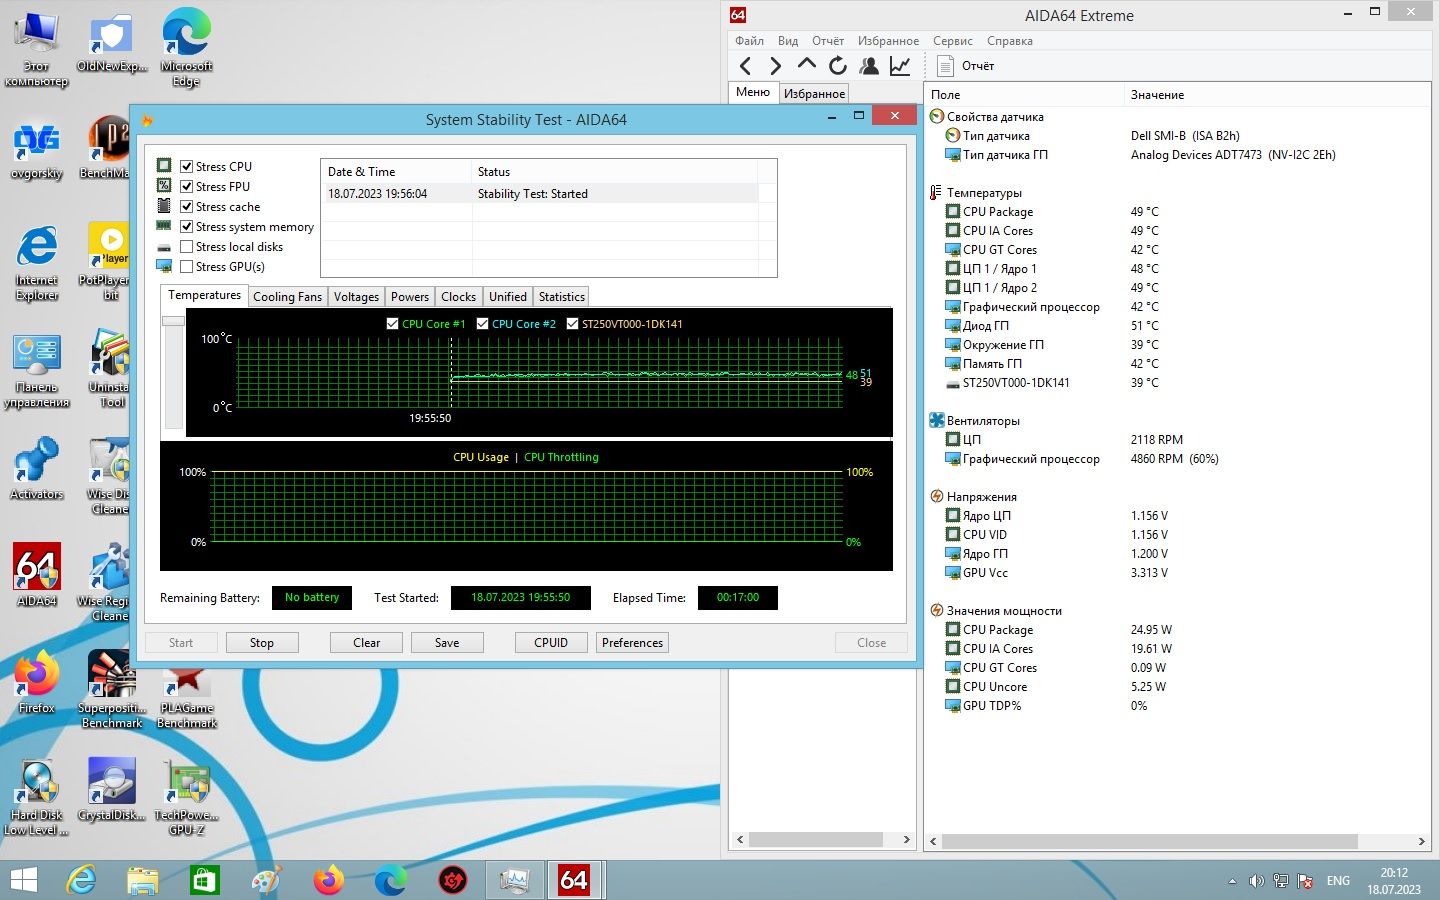Enable Stress GPU(s) checkbox
Screen dimensions: 1440x900
tap(186, 266)
